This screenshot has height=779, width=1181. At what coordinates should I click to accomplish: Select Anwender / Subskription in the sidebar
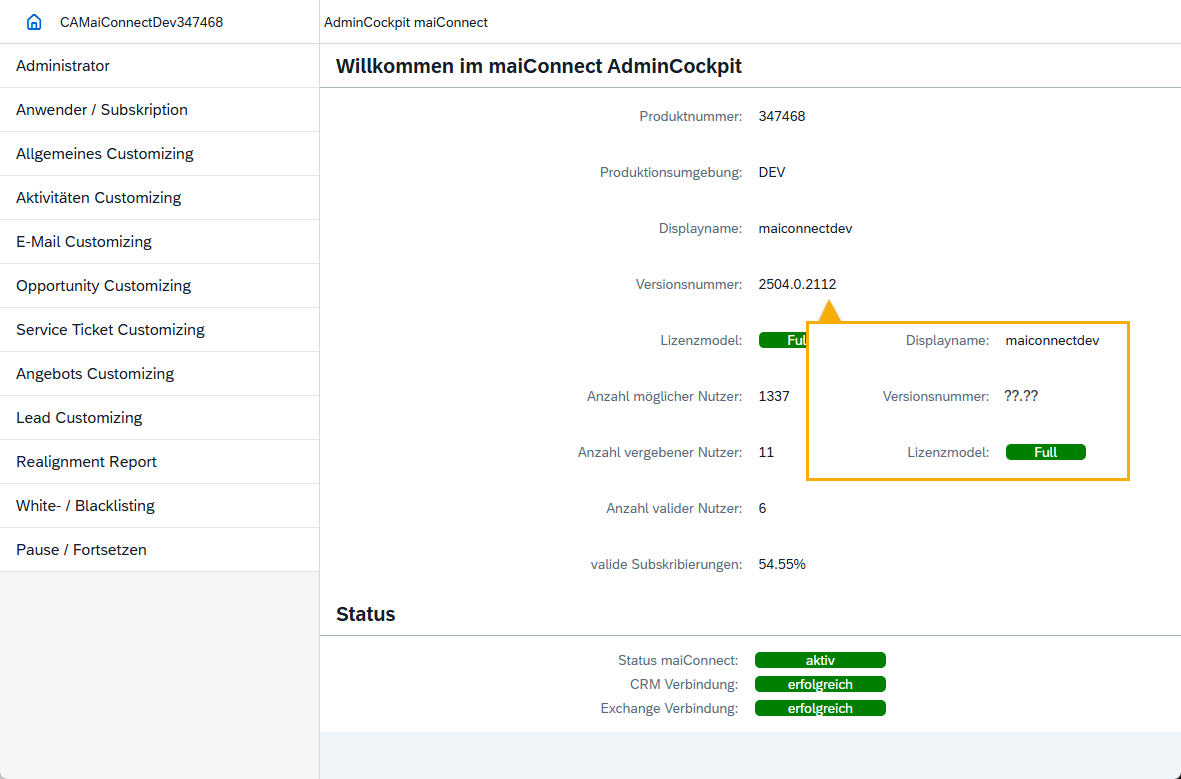click(x=102, y=110)
